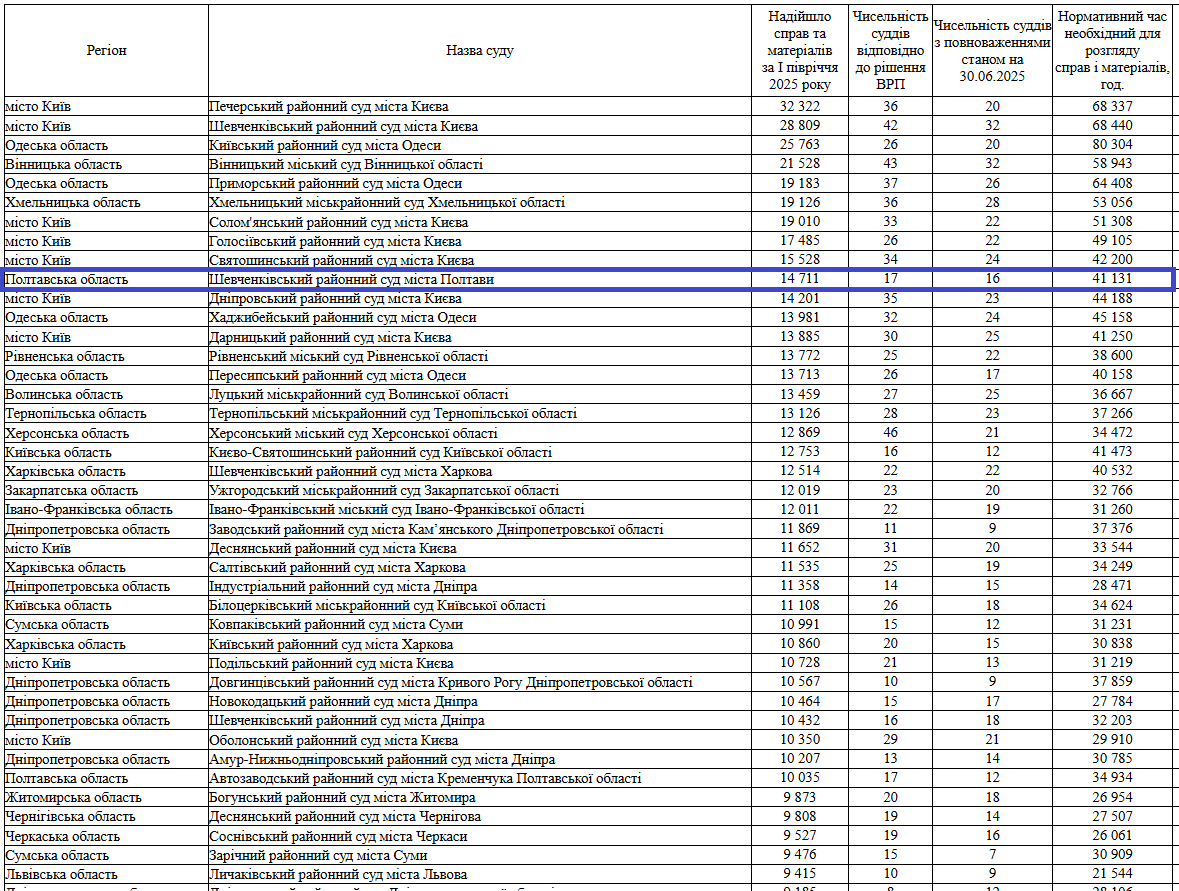Click header 'Нормативний час необхідний для розгляду'
Screen dimensions: 1179x891
(1112, 50)
